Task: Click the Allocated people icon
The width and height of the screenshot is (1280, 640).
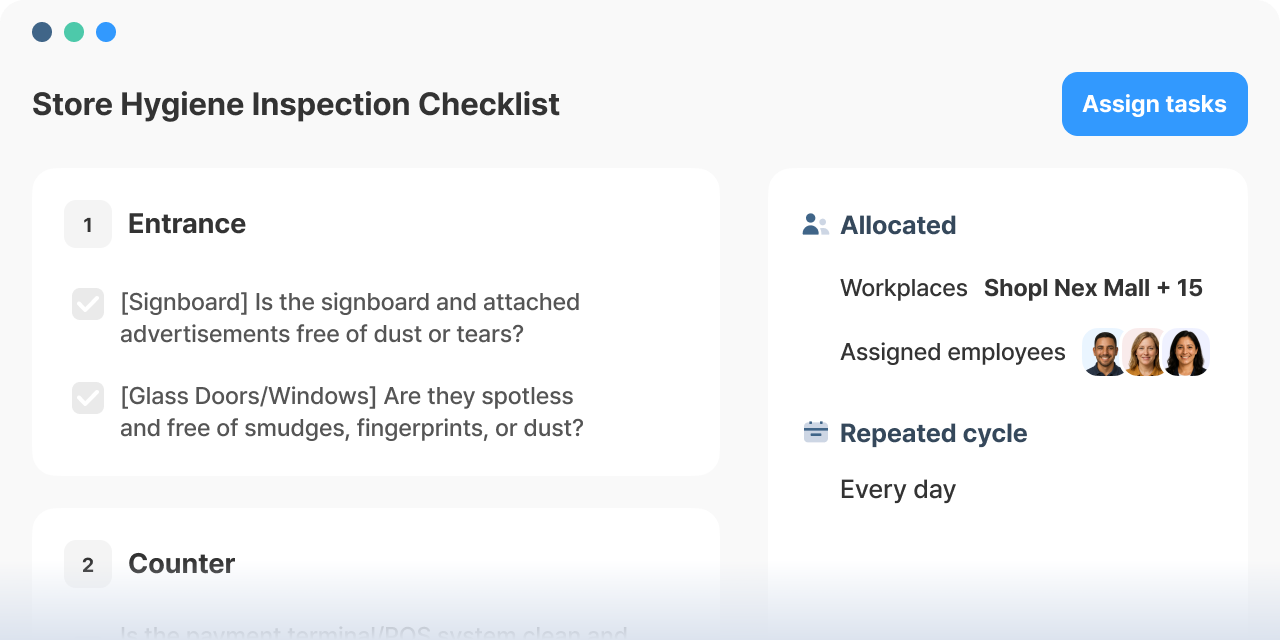Action: [815, 225]
